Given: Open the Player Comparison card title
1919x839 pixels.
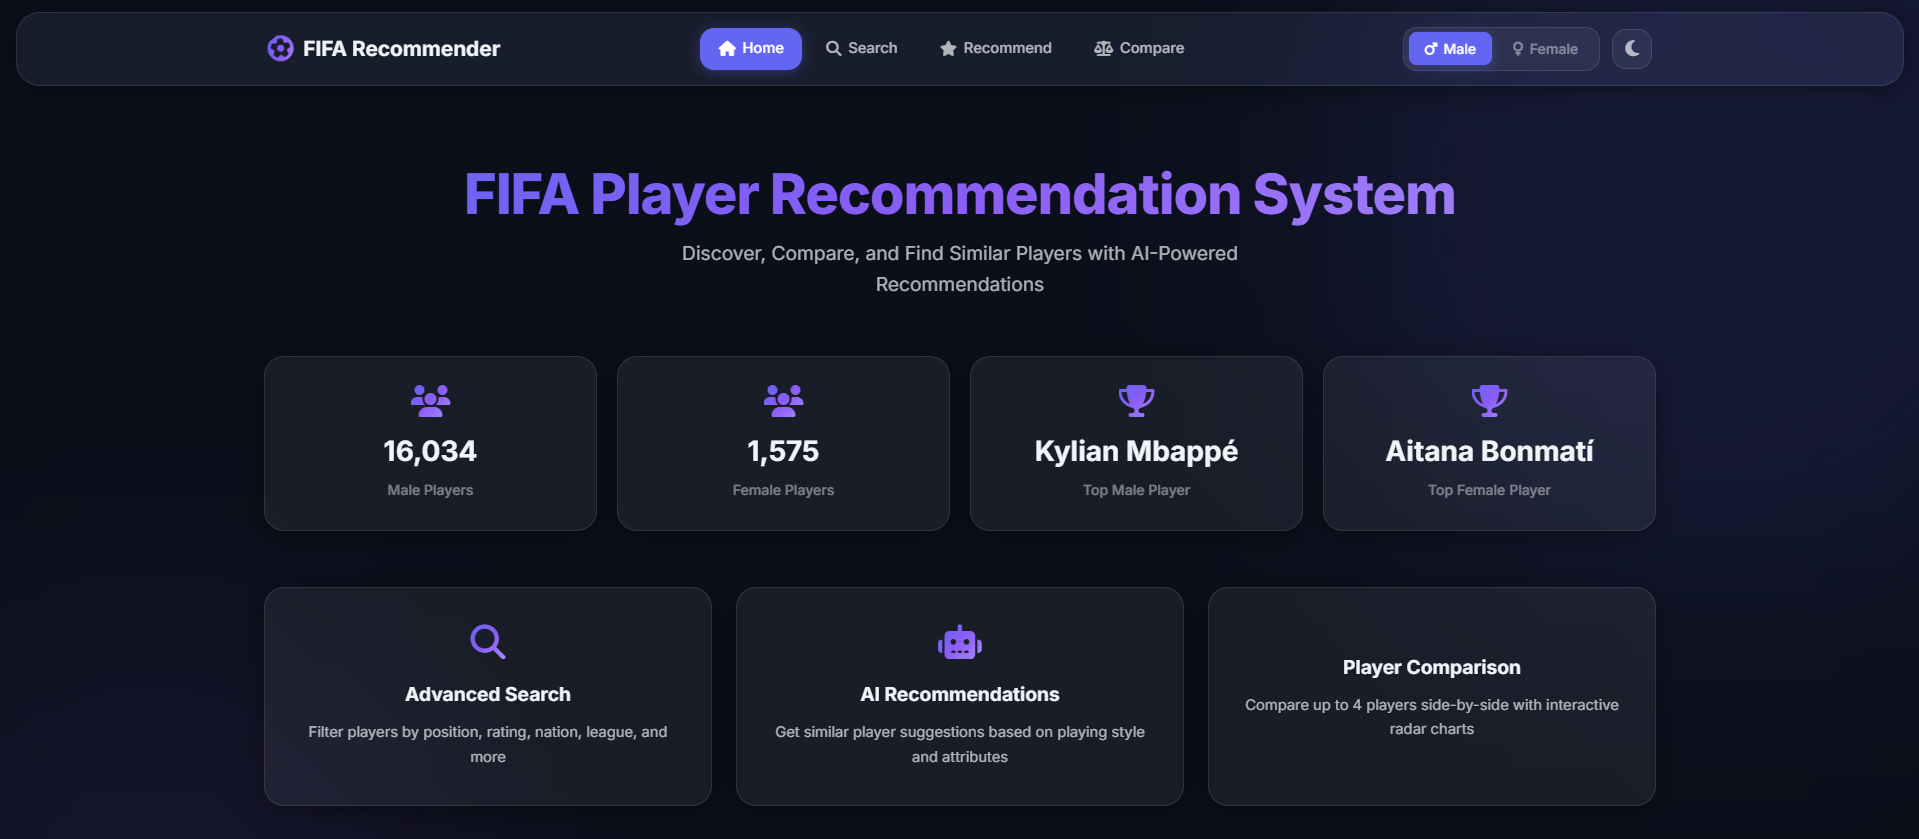Looking at the screenshot, I should pos(1431,667).
